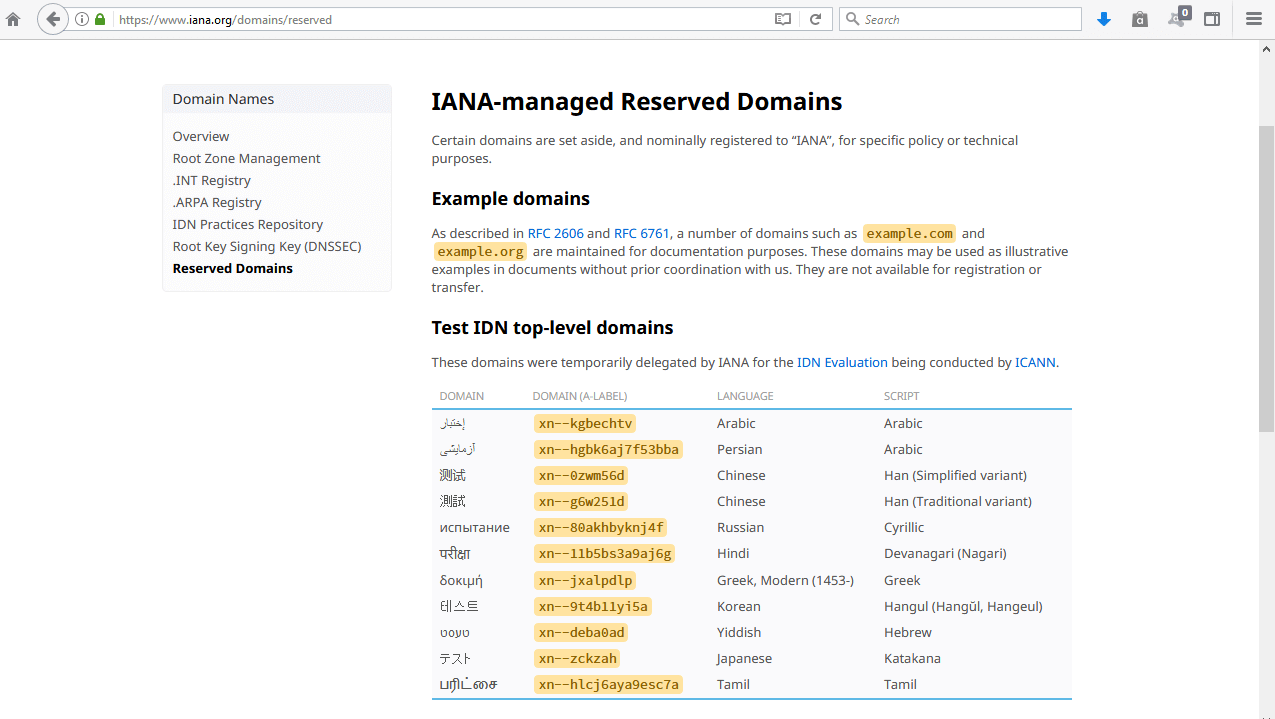Go to Root Zone Management
The image size is (1275, 719).
coord(247,158)
